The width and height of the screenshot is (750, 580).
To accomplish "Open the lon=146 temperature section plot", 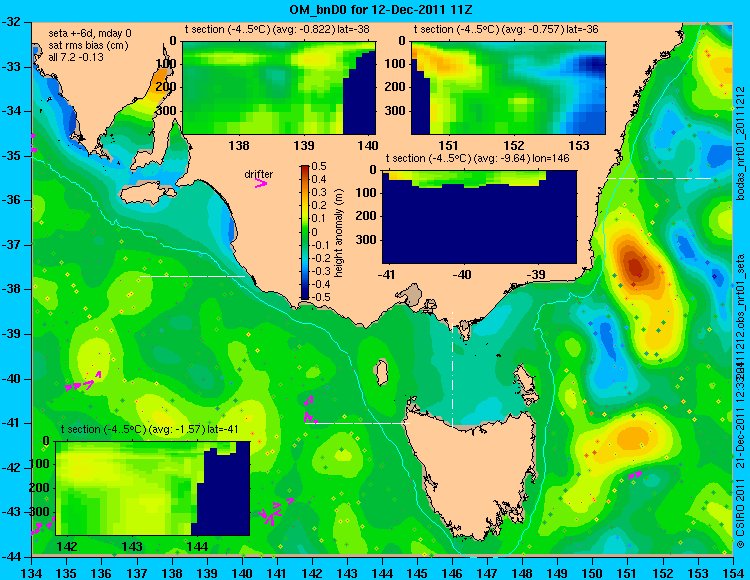I will tap(479, 217).
